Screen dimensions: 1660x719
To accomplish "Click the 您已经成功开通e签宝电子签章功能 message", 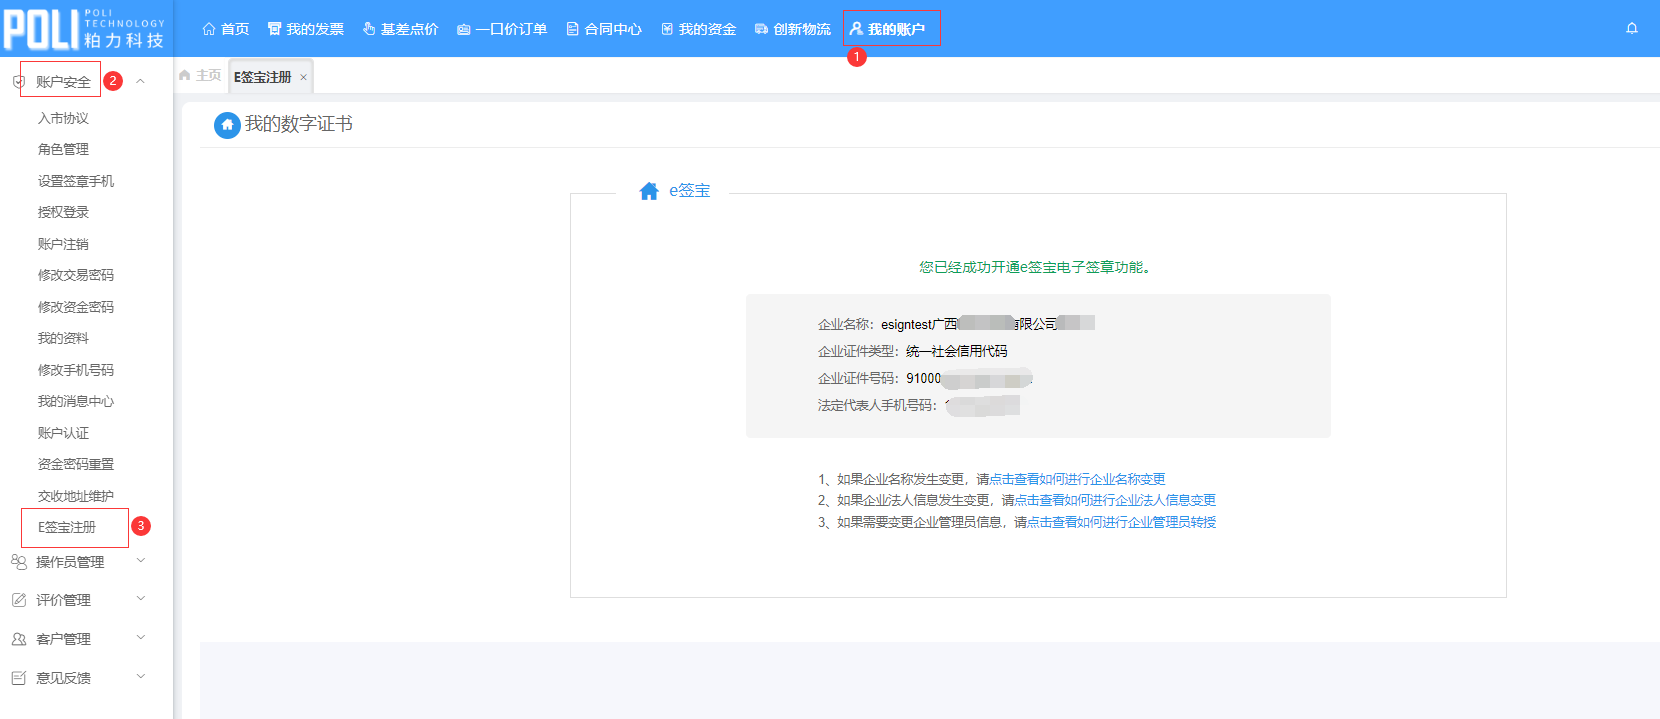I will point(1035,267).
